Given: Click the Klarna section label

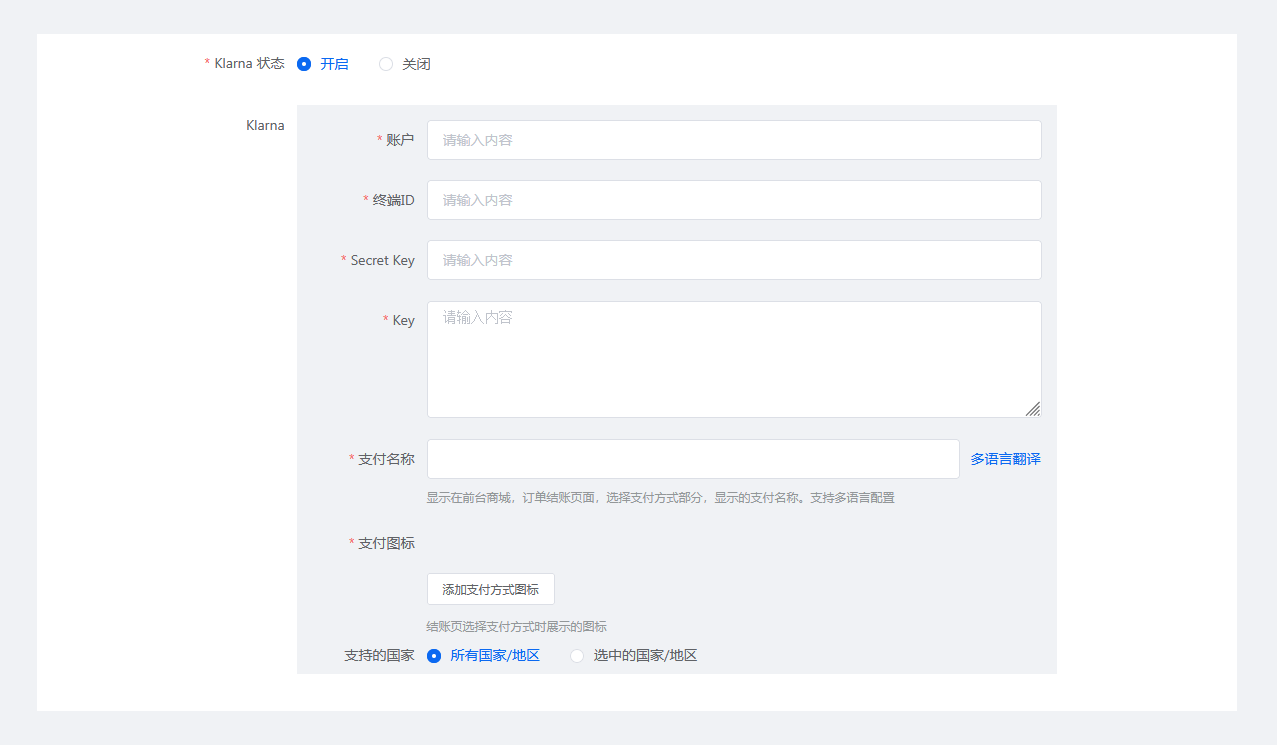Looking at the screenshot, I should (x=265, y=126).
